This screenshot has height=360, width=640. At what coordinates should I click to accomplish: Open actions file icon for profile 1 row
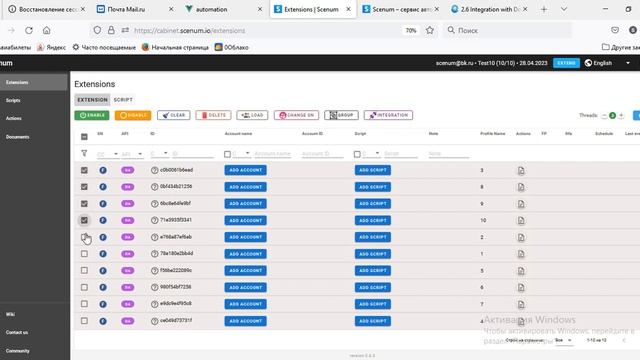pos(521,254)
